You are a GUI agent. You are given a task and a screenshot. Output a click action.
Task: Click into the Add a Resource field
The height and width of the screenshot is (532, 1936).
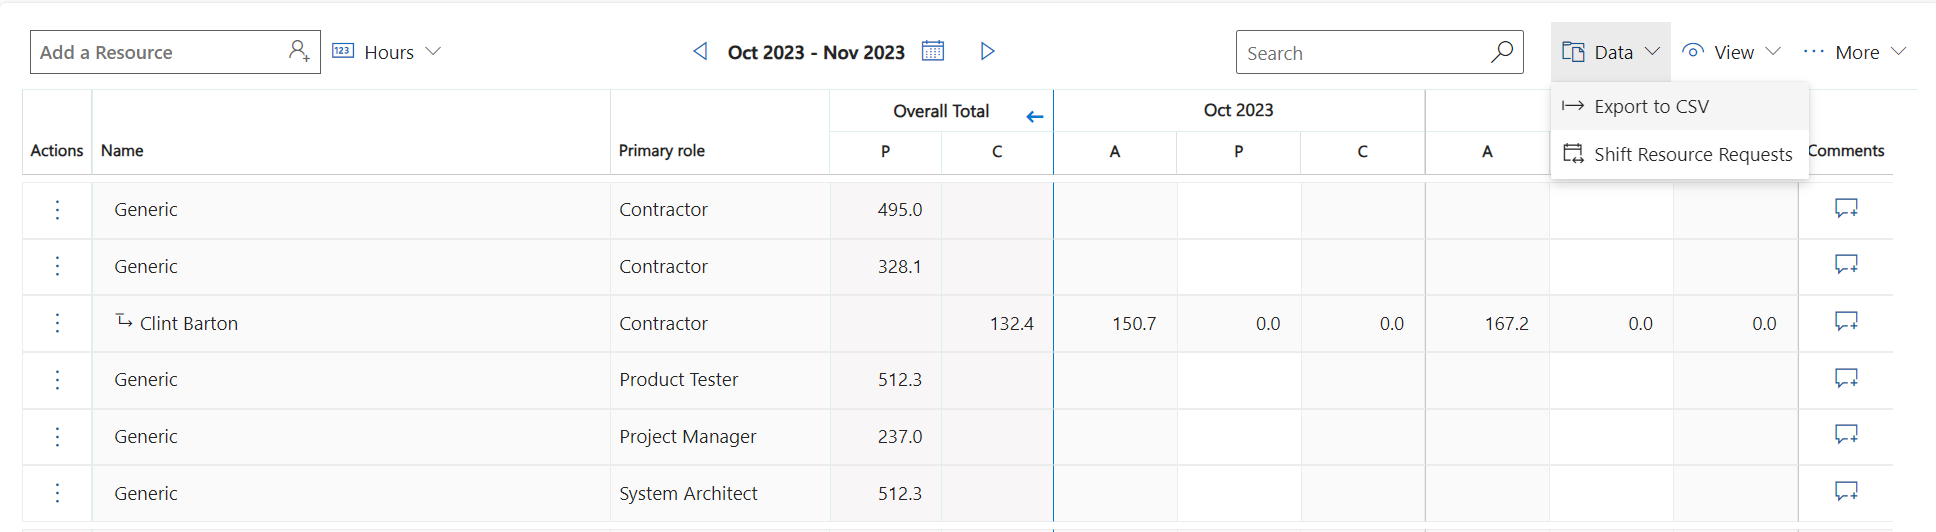pos(160,52)
